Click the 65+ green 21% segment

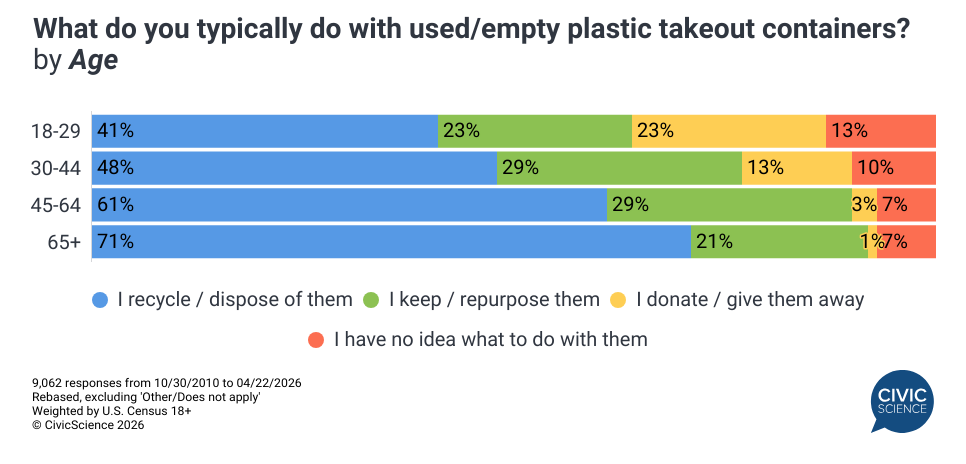pos(779,241)
